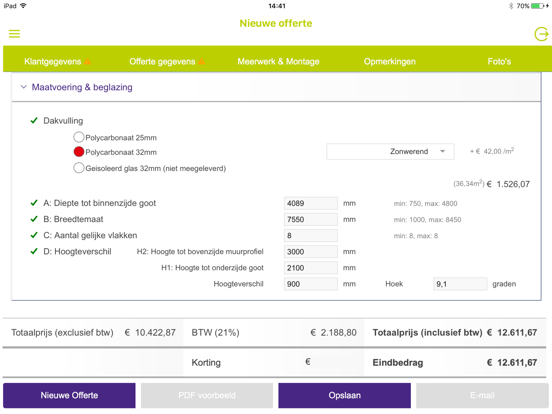Viewport: 552px width, 414px height.
Task: Tap the checkmark beside B: Breedtemaat
Action: point(34,219)
